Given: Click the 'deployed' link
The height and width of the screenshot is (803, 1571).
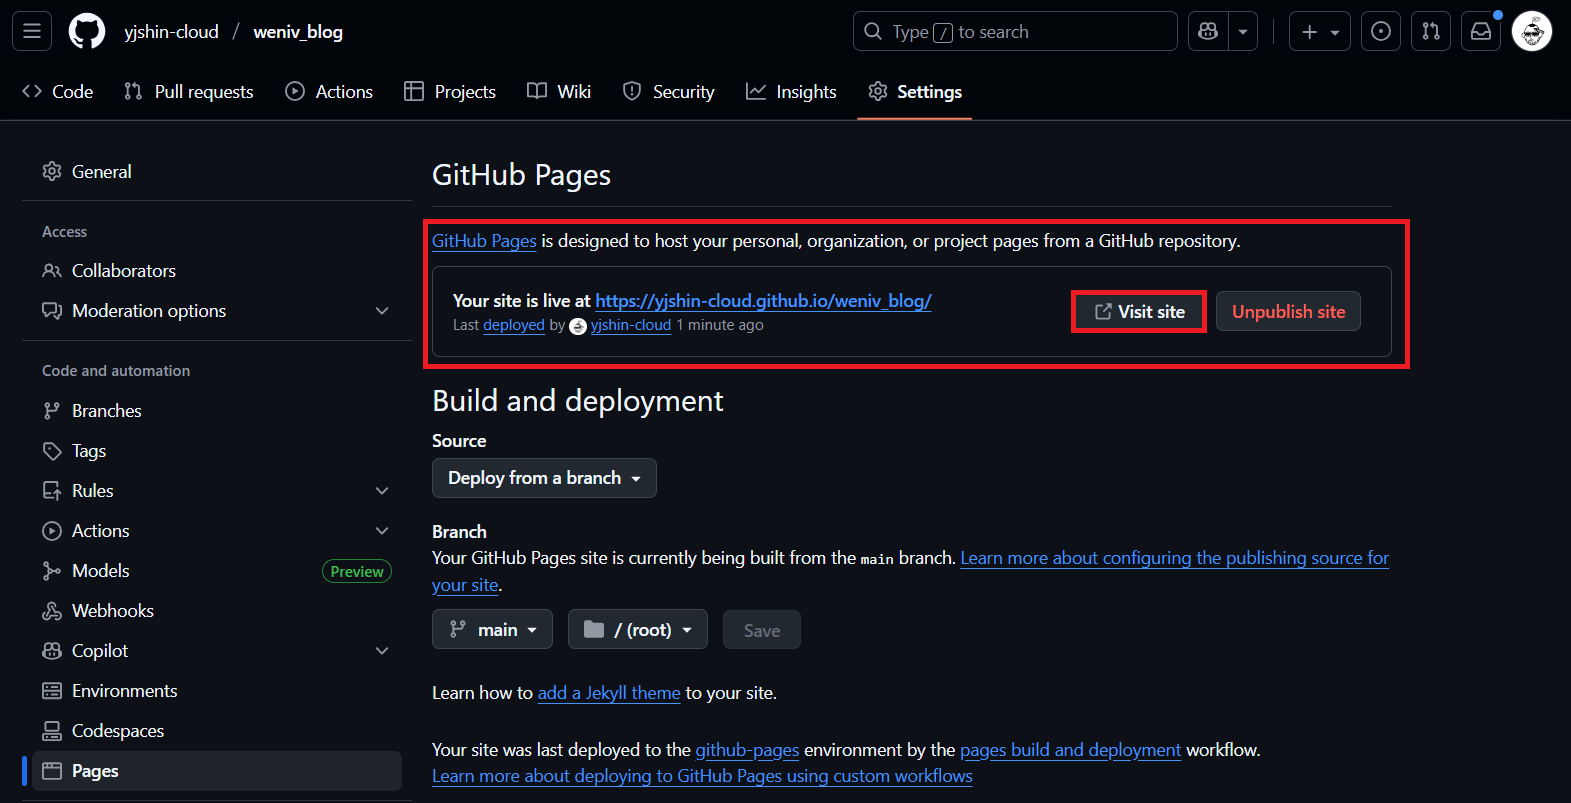Looking at the screenshot, I should pos(514,325).
